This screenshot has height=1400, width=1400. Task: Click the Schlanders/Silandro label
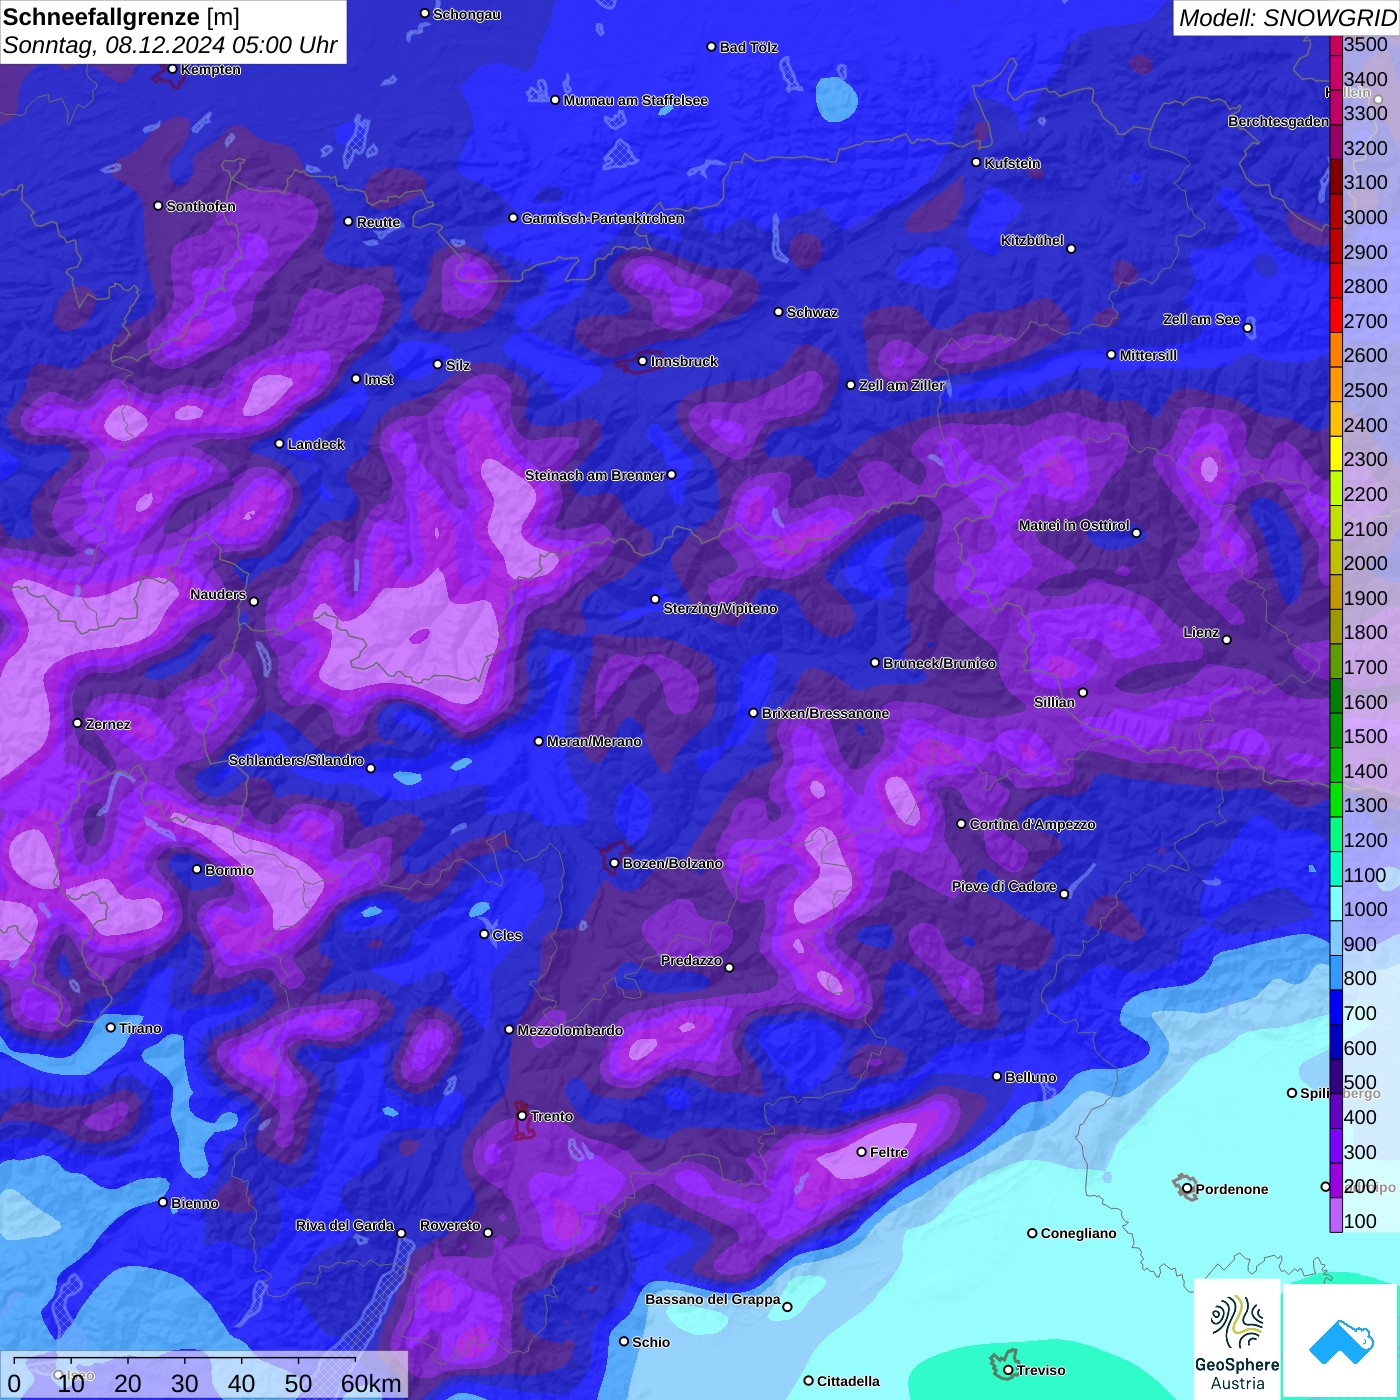click(296, 760)
